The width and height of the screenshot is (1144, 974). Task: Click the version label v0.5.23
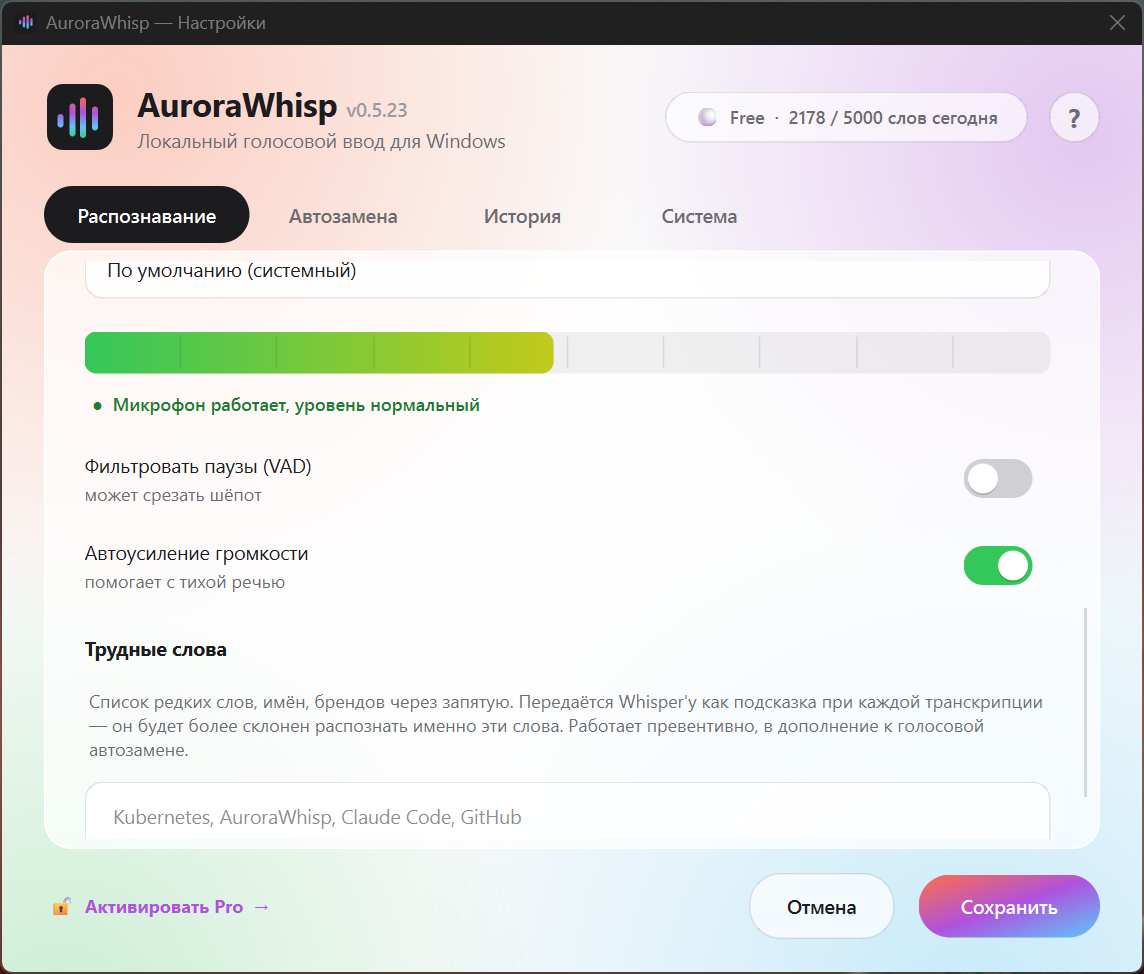click(x=376, y=110)
